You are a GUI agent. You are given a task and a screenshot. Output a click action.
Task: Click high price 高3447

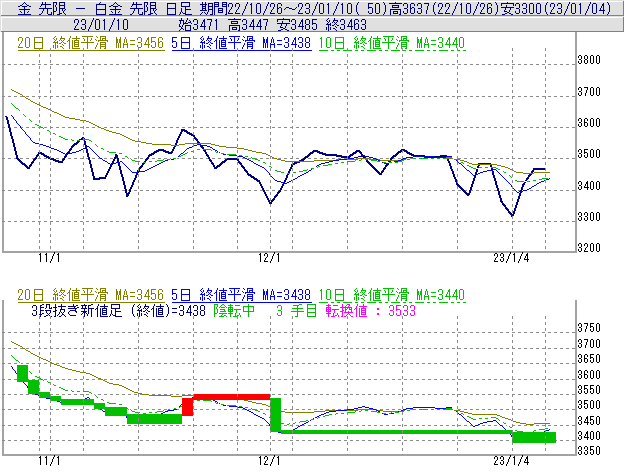[248, 25]
